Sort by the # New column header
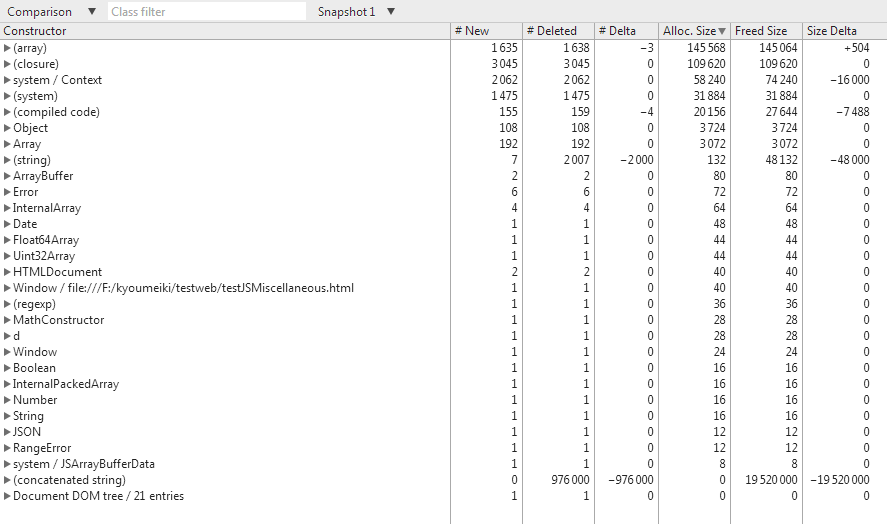The height and width of the screenshot is (524, 887). [x=486, y=31]
